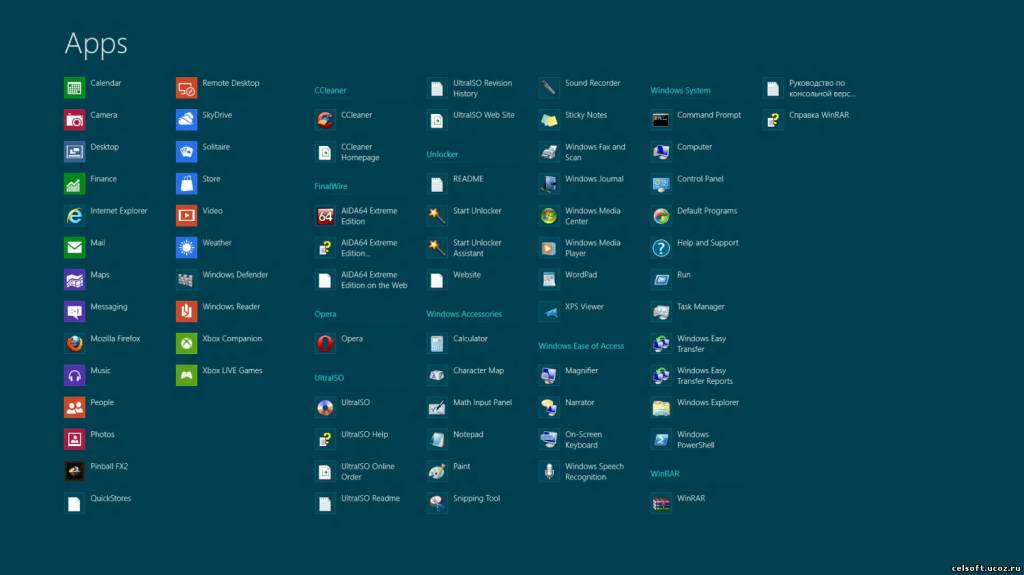Launch Pinball FX2 icon

point(74,471)
